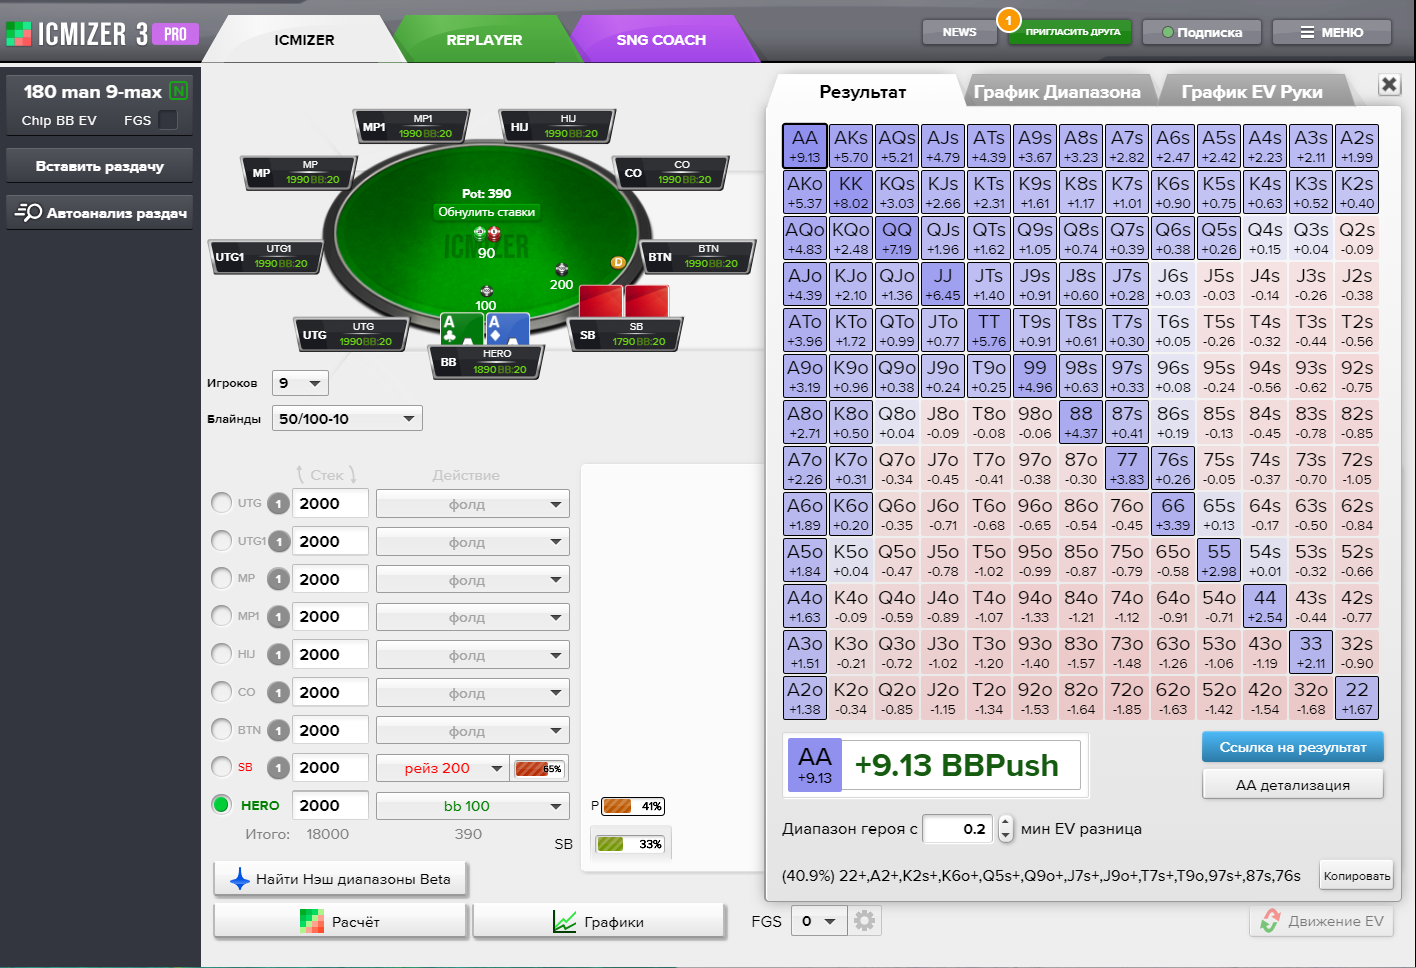Close the results panel with X
Viewport: 1416px width, 968px height.
pos(1389,85)
